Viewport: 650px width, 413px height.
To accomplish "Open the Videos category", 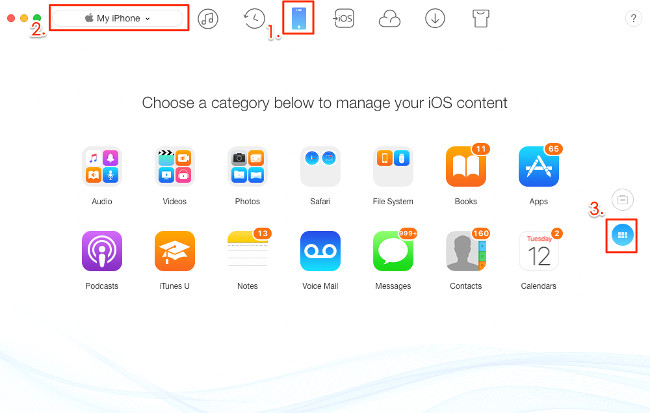I will [x=175, y=166].
